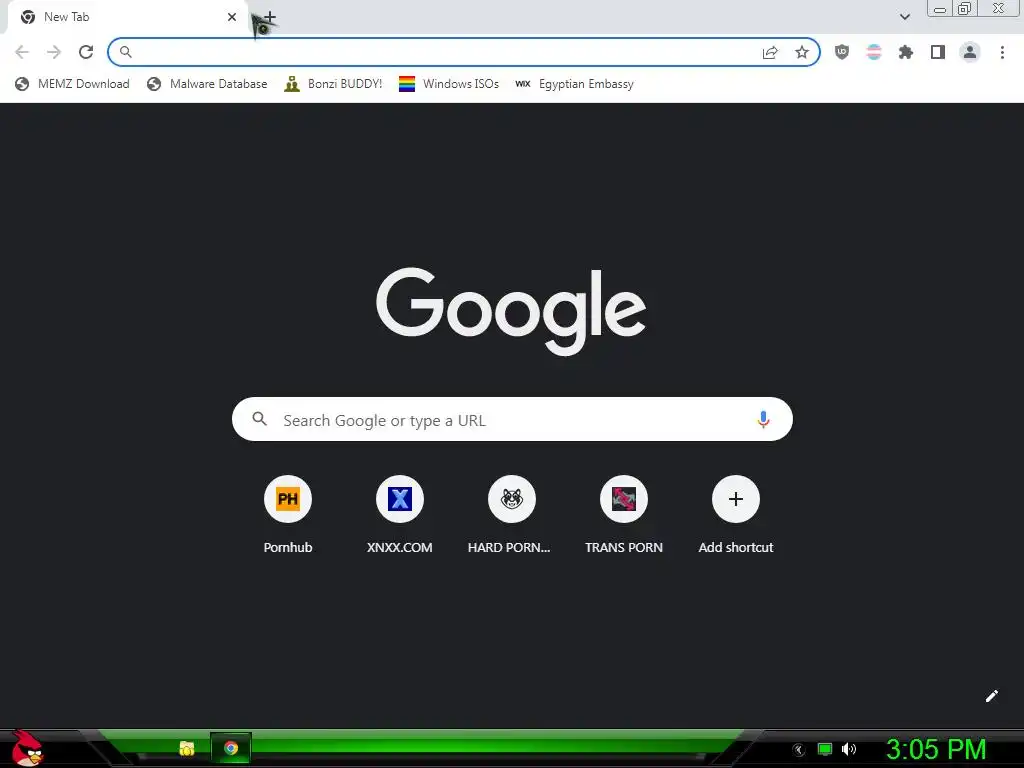
Task: Open the shortcut tile with the raccoon icon
Action: (x=512, y=516)
